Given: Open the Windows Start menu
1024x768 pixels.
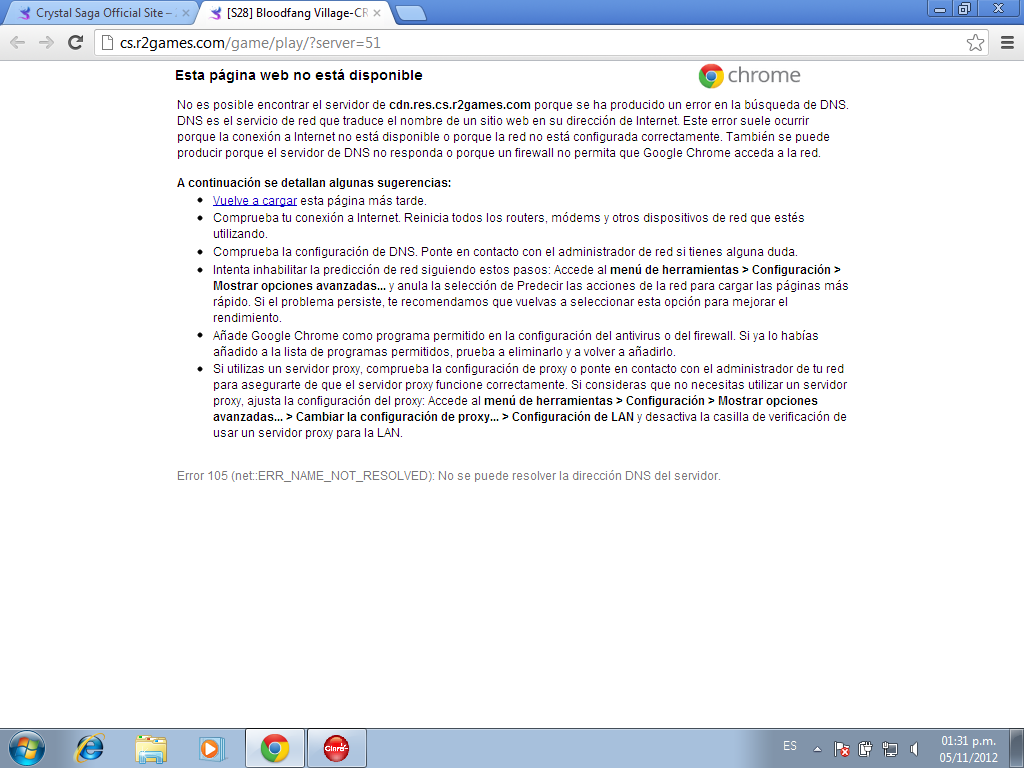Looking at the screenshot, I should [x=26, y=747].
